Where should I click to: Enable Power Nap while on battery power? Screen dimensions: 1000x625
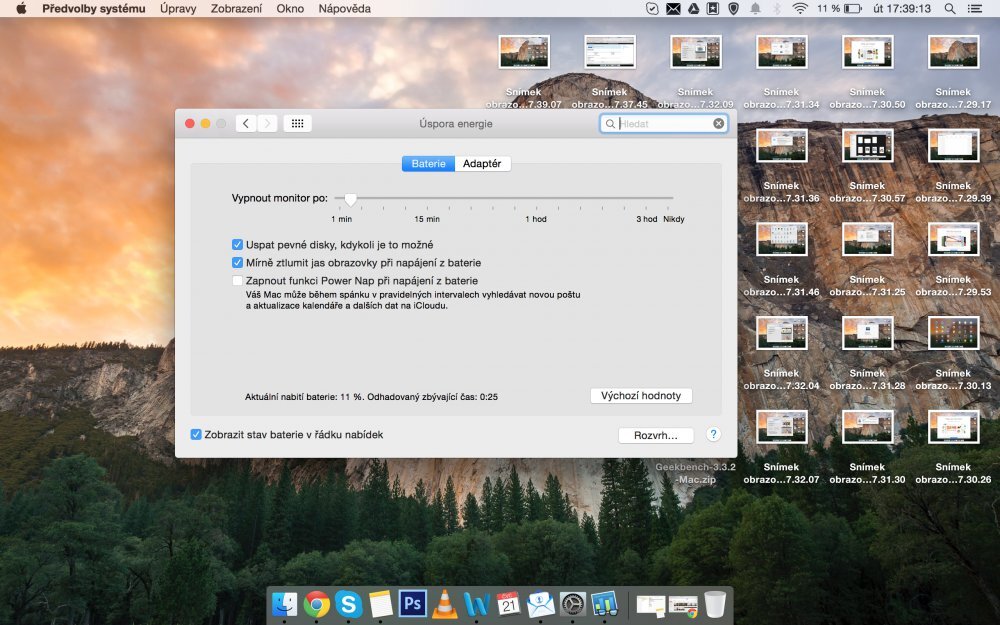[238, 281]
